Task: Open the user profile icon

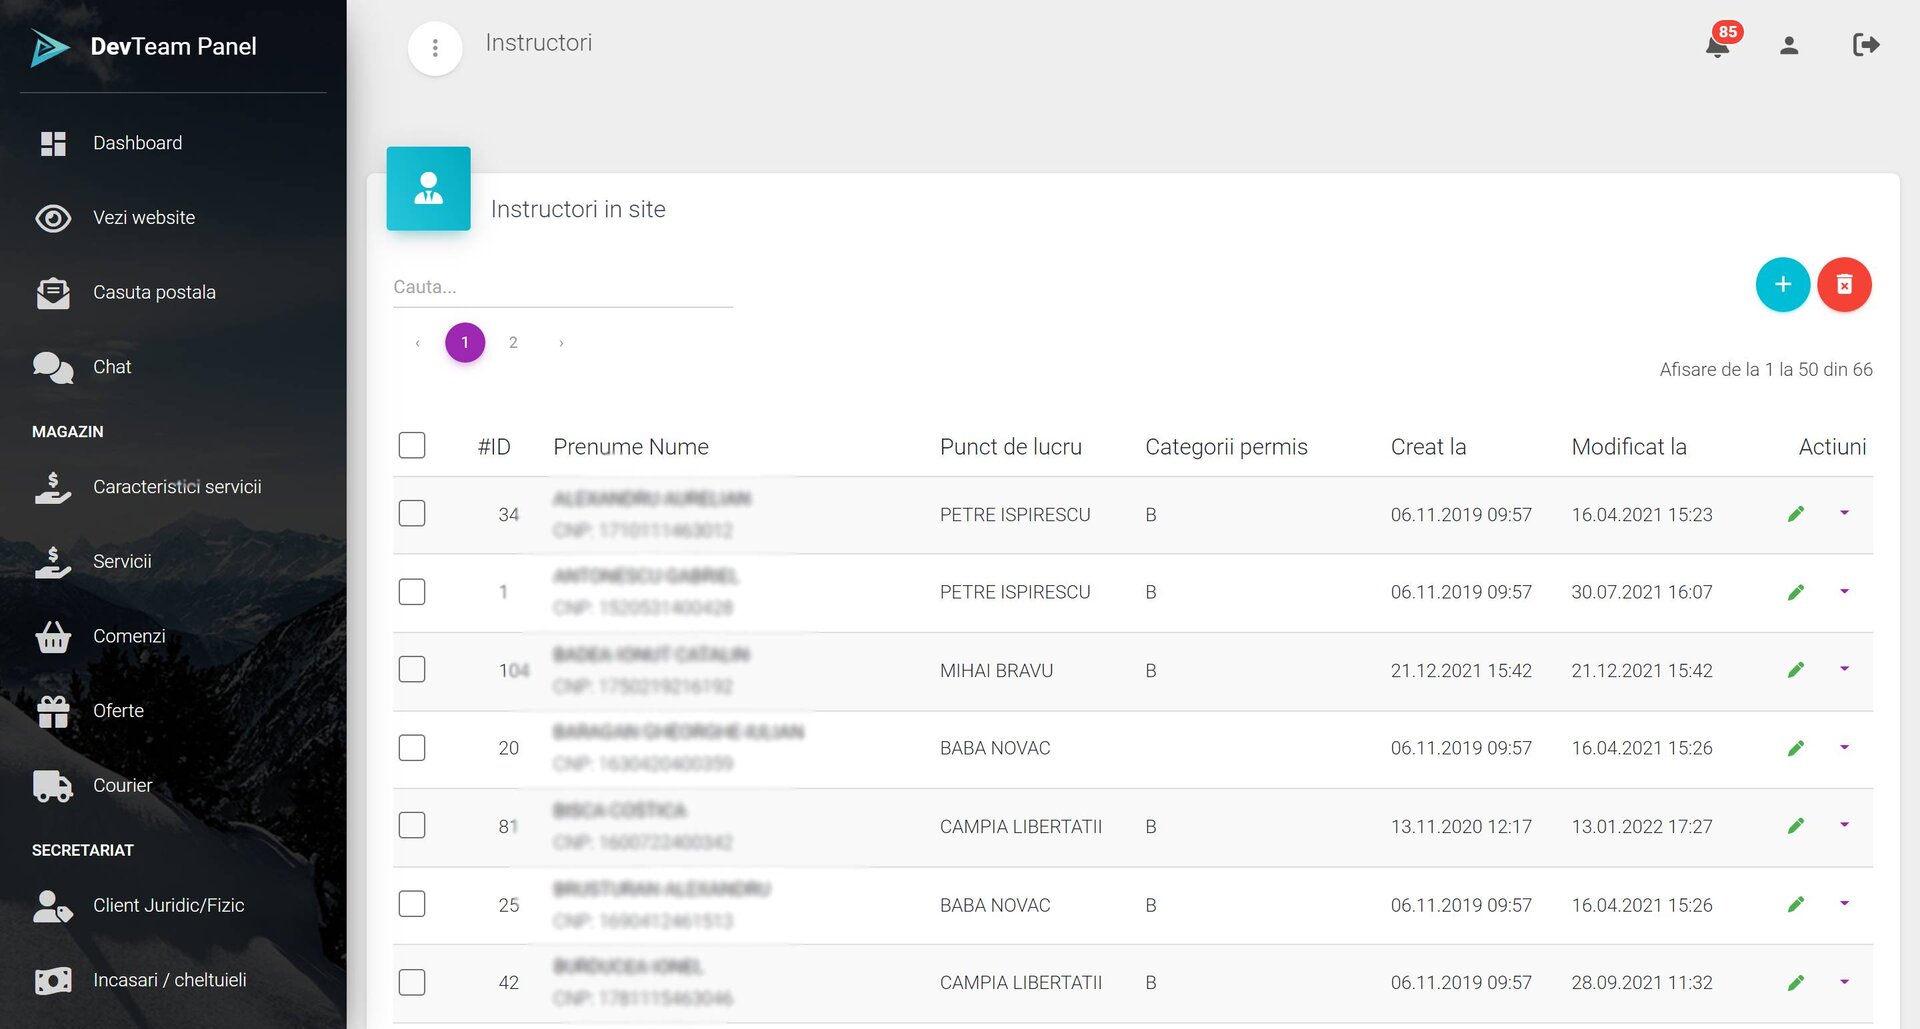Action: pyautogui.click(x=1789, y=45)
